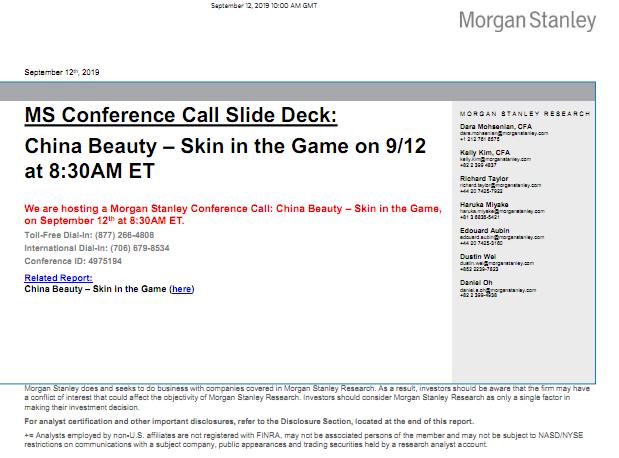The height and width of the screenshot is (458, 619).
Task: Click Haruka Miyake's email address
Action: coord(502,211)
